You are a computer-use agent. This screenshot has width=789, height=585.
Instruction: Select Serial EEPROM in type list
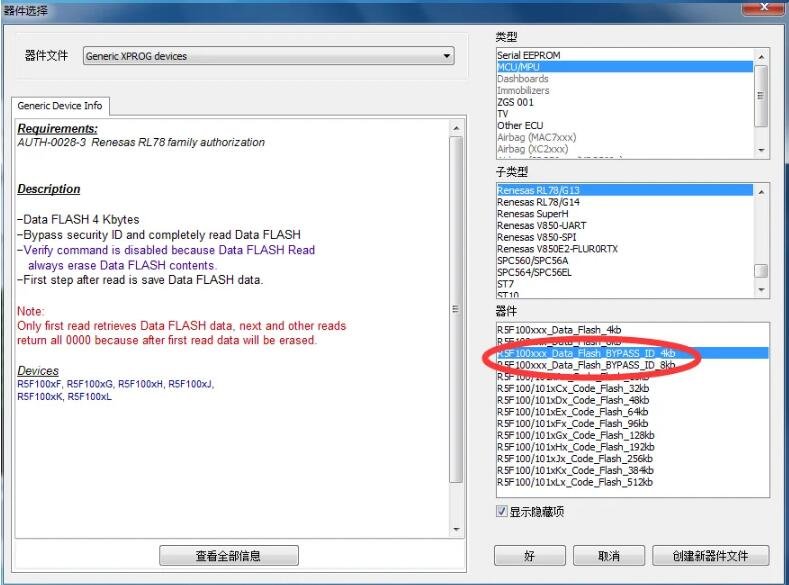click(529, 55)
